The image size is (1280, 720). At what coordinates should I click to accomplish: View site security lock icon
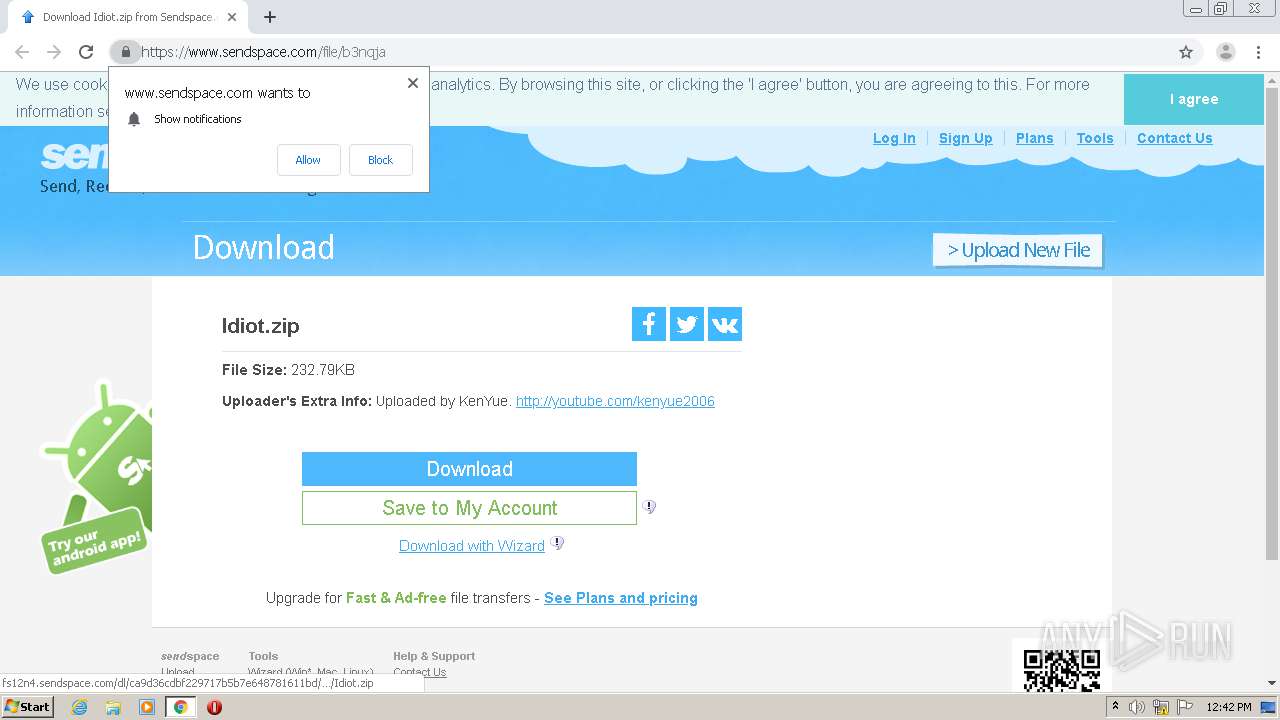click(125, 52)
